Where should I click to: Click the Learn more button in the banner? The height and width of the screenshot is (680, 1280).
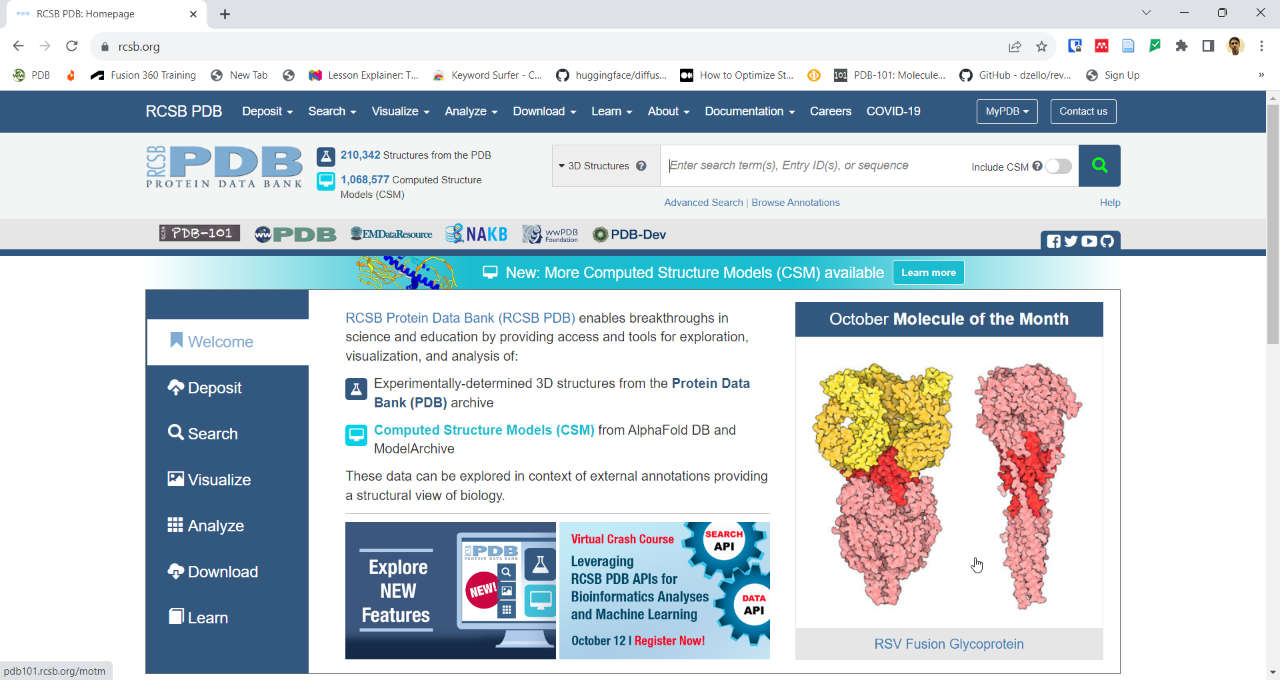(x=928, y=271)
